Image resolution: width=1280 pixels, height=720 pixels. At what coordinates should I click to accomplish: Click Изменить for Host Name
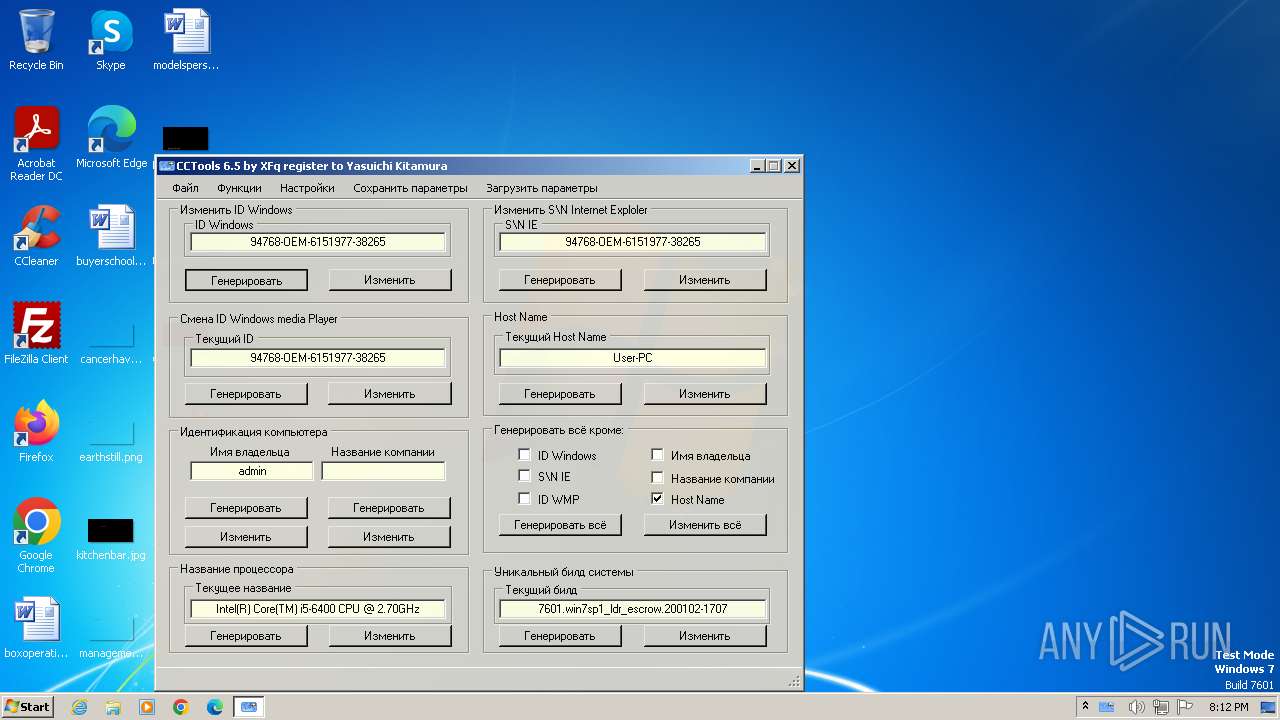click(705, 394)
